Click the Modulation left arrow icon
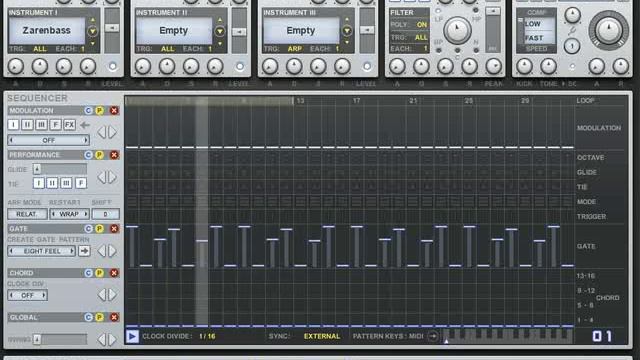Viewport: 640px width, 360px height. [84, 125]
